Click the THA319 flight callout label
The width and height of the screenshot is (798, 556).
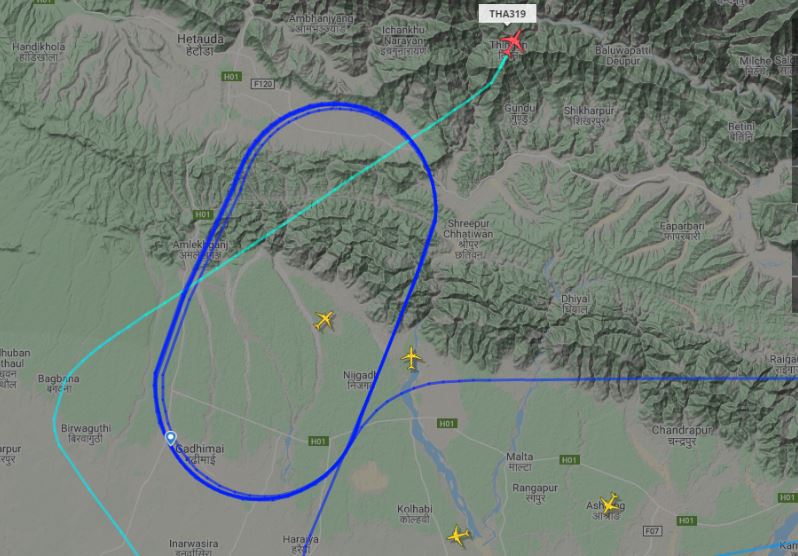tap(507, 14)
